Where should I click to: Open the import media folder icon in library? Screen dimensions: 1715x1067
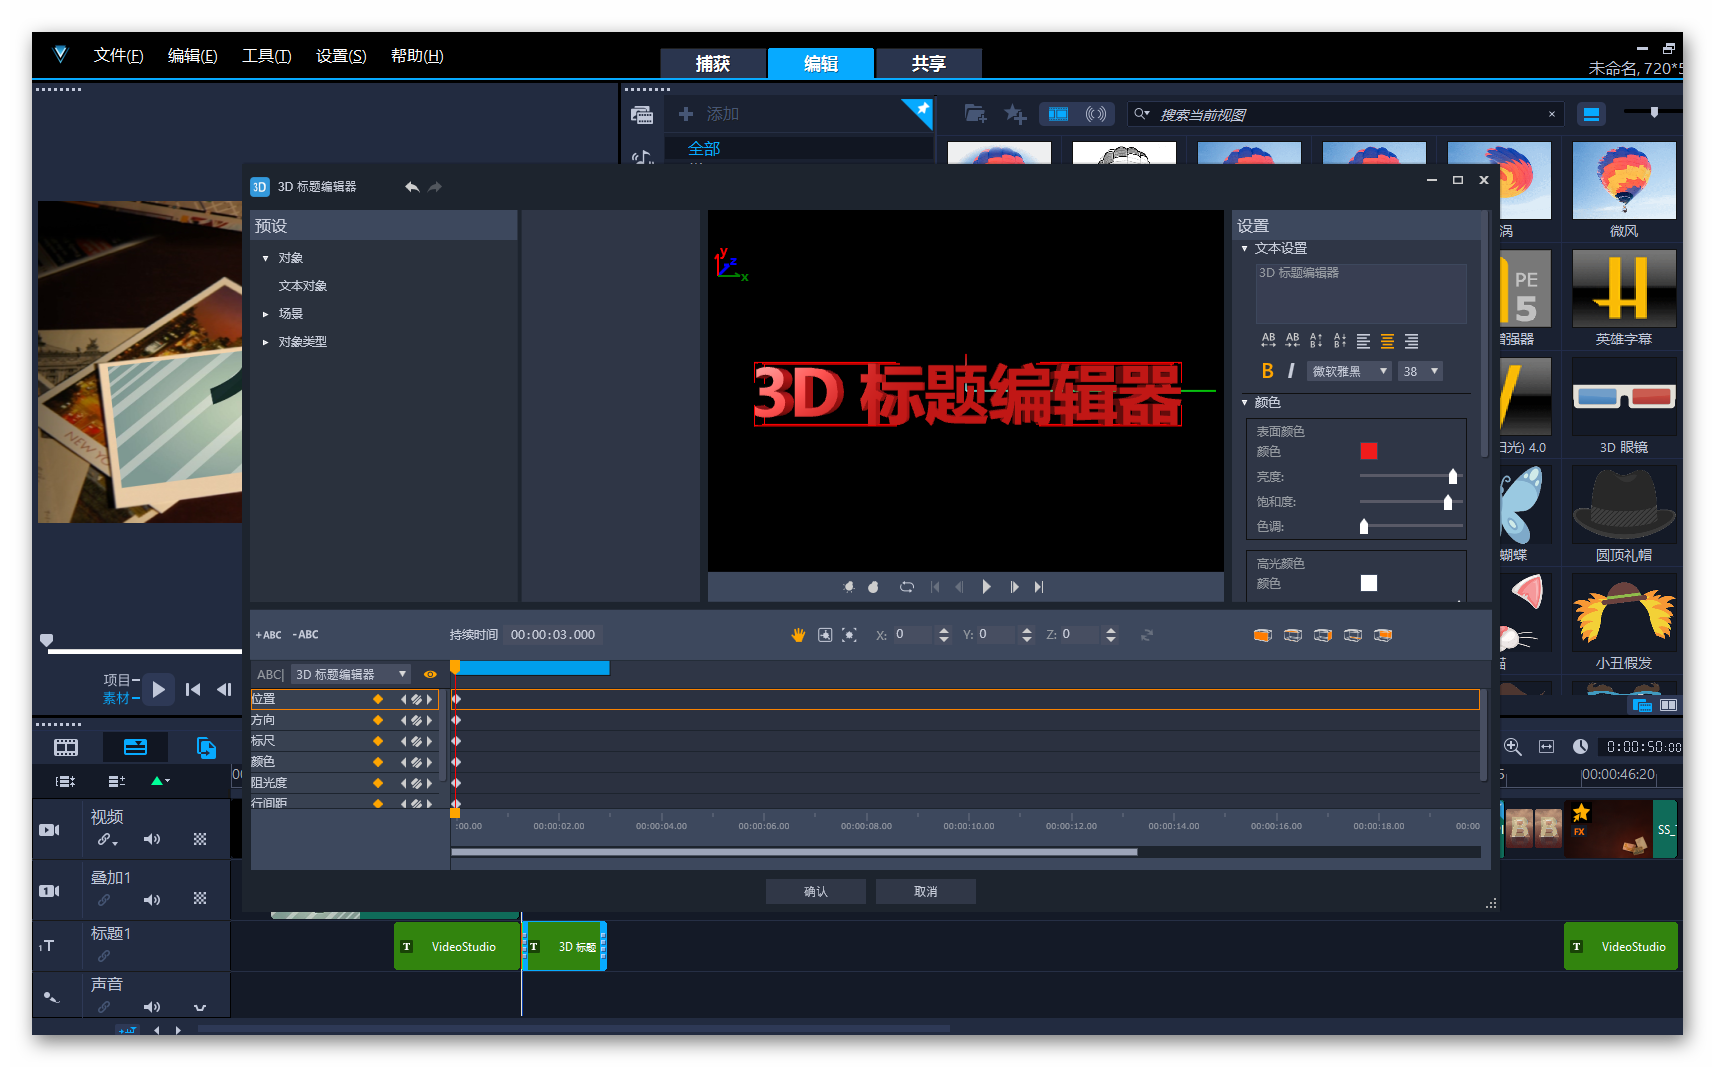coord(976,114)
